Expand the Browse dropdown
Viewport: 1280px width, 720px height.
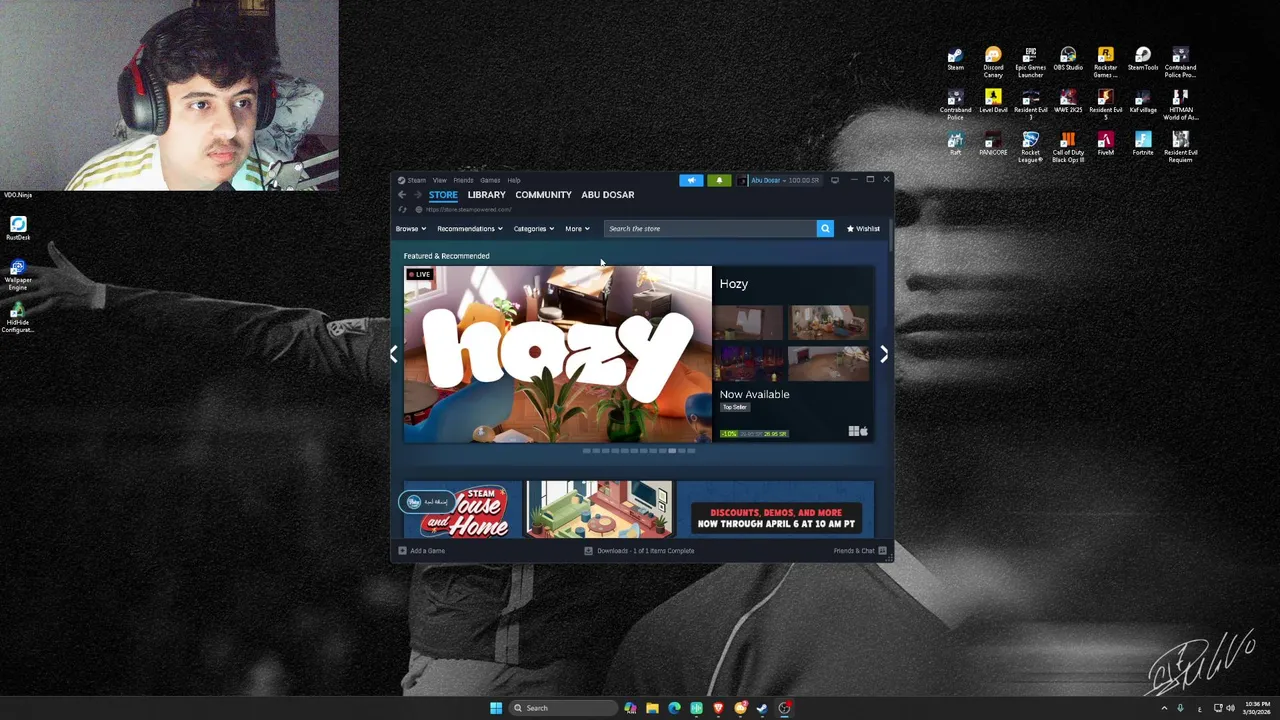(x=411, y=229)
